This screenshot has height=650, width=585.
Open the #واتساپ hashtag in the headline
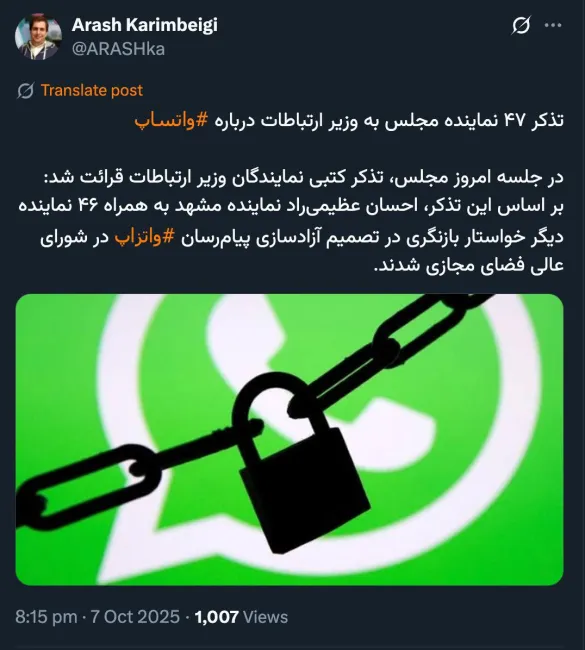[x=171, y=121]
